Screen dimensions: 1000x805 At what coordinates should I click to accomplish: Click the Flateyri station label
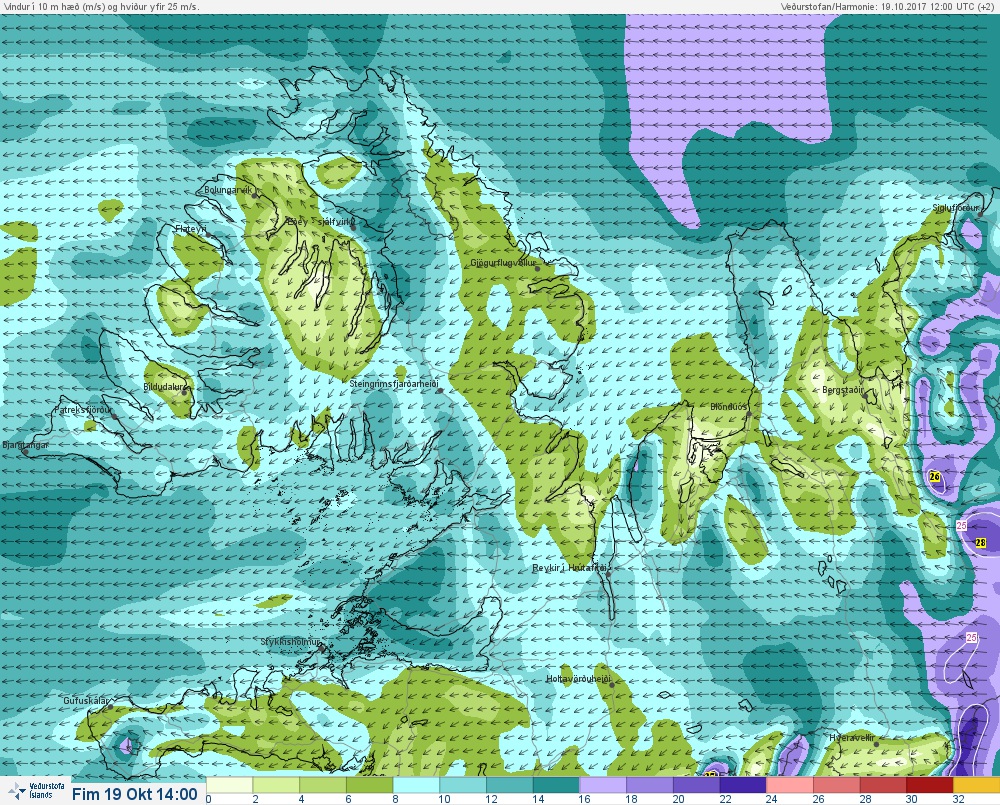(x=191, y=228)
